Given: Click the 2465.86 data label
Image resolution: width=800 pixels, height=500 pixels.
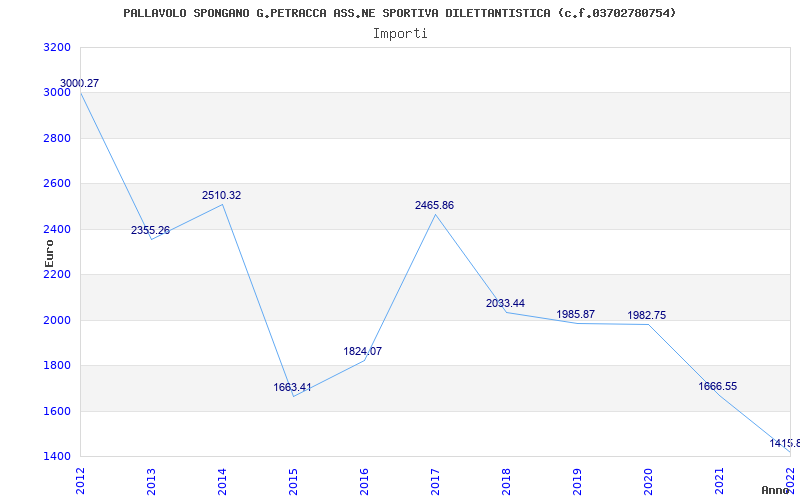Looking at the screenshot, I should pos(434,206).
